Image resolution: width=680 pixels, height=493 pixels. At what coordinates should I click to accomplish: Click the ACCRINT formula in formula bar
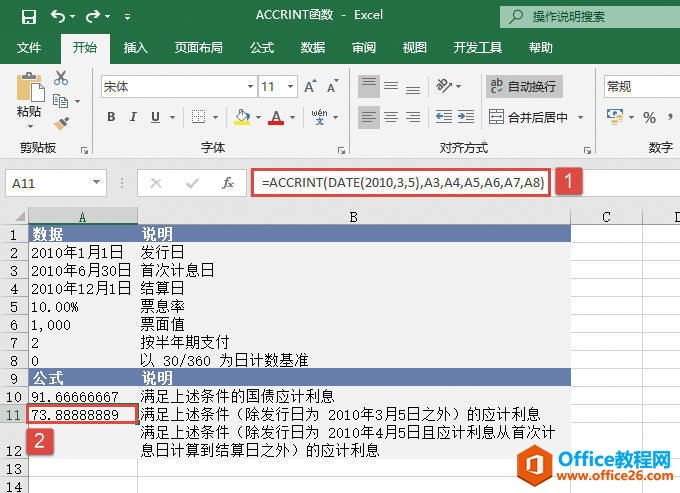(x=402, y=183)
